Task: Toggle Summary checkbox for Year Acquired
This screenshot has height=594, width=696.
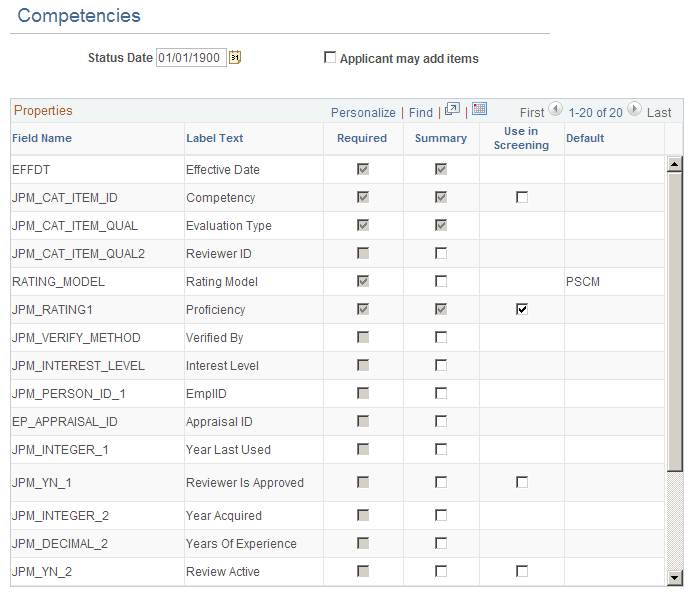Action: tap(441, 515)
